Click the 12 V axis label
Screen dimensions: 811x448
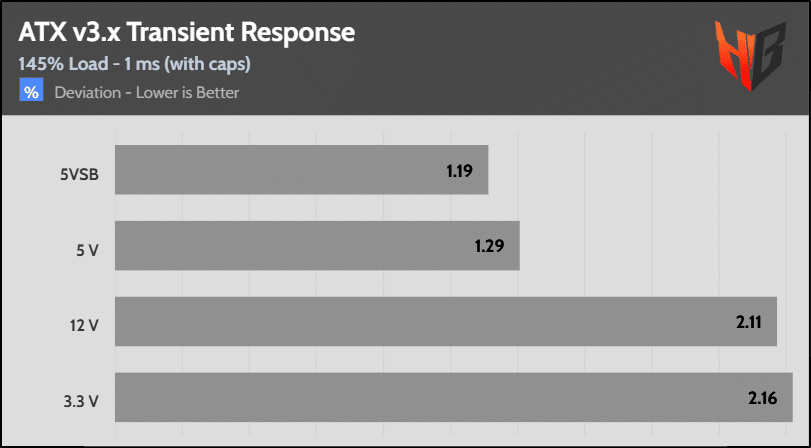click(84, 326)
